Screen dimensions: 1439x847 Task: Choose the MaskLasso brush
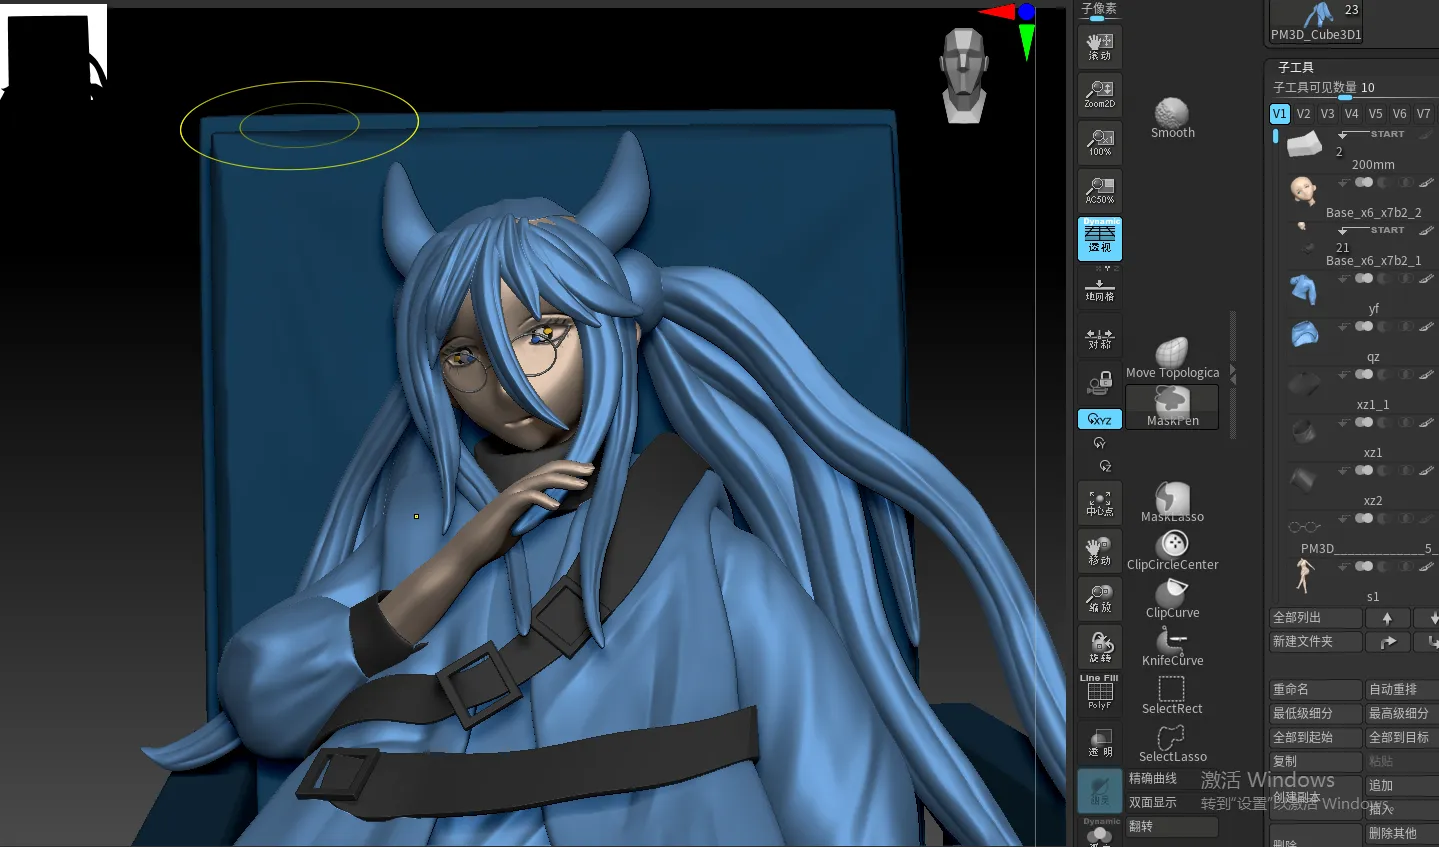click(x=1172, y=501)
